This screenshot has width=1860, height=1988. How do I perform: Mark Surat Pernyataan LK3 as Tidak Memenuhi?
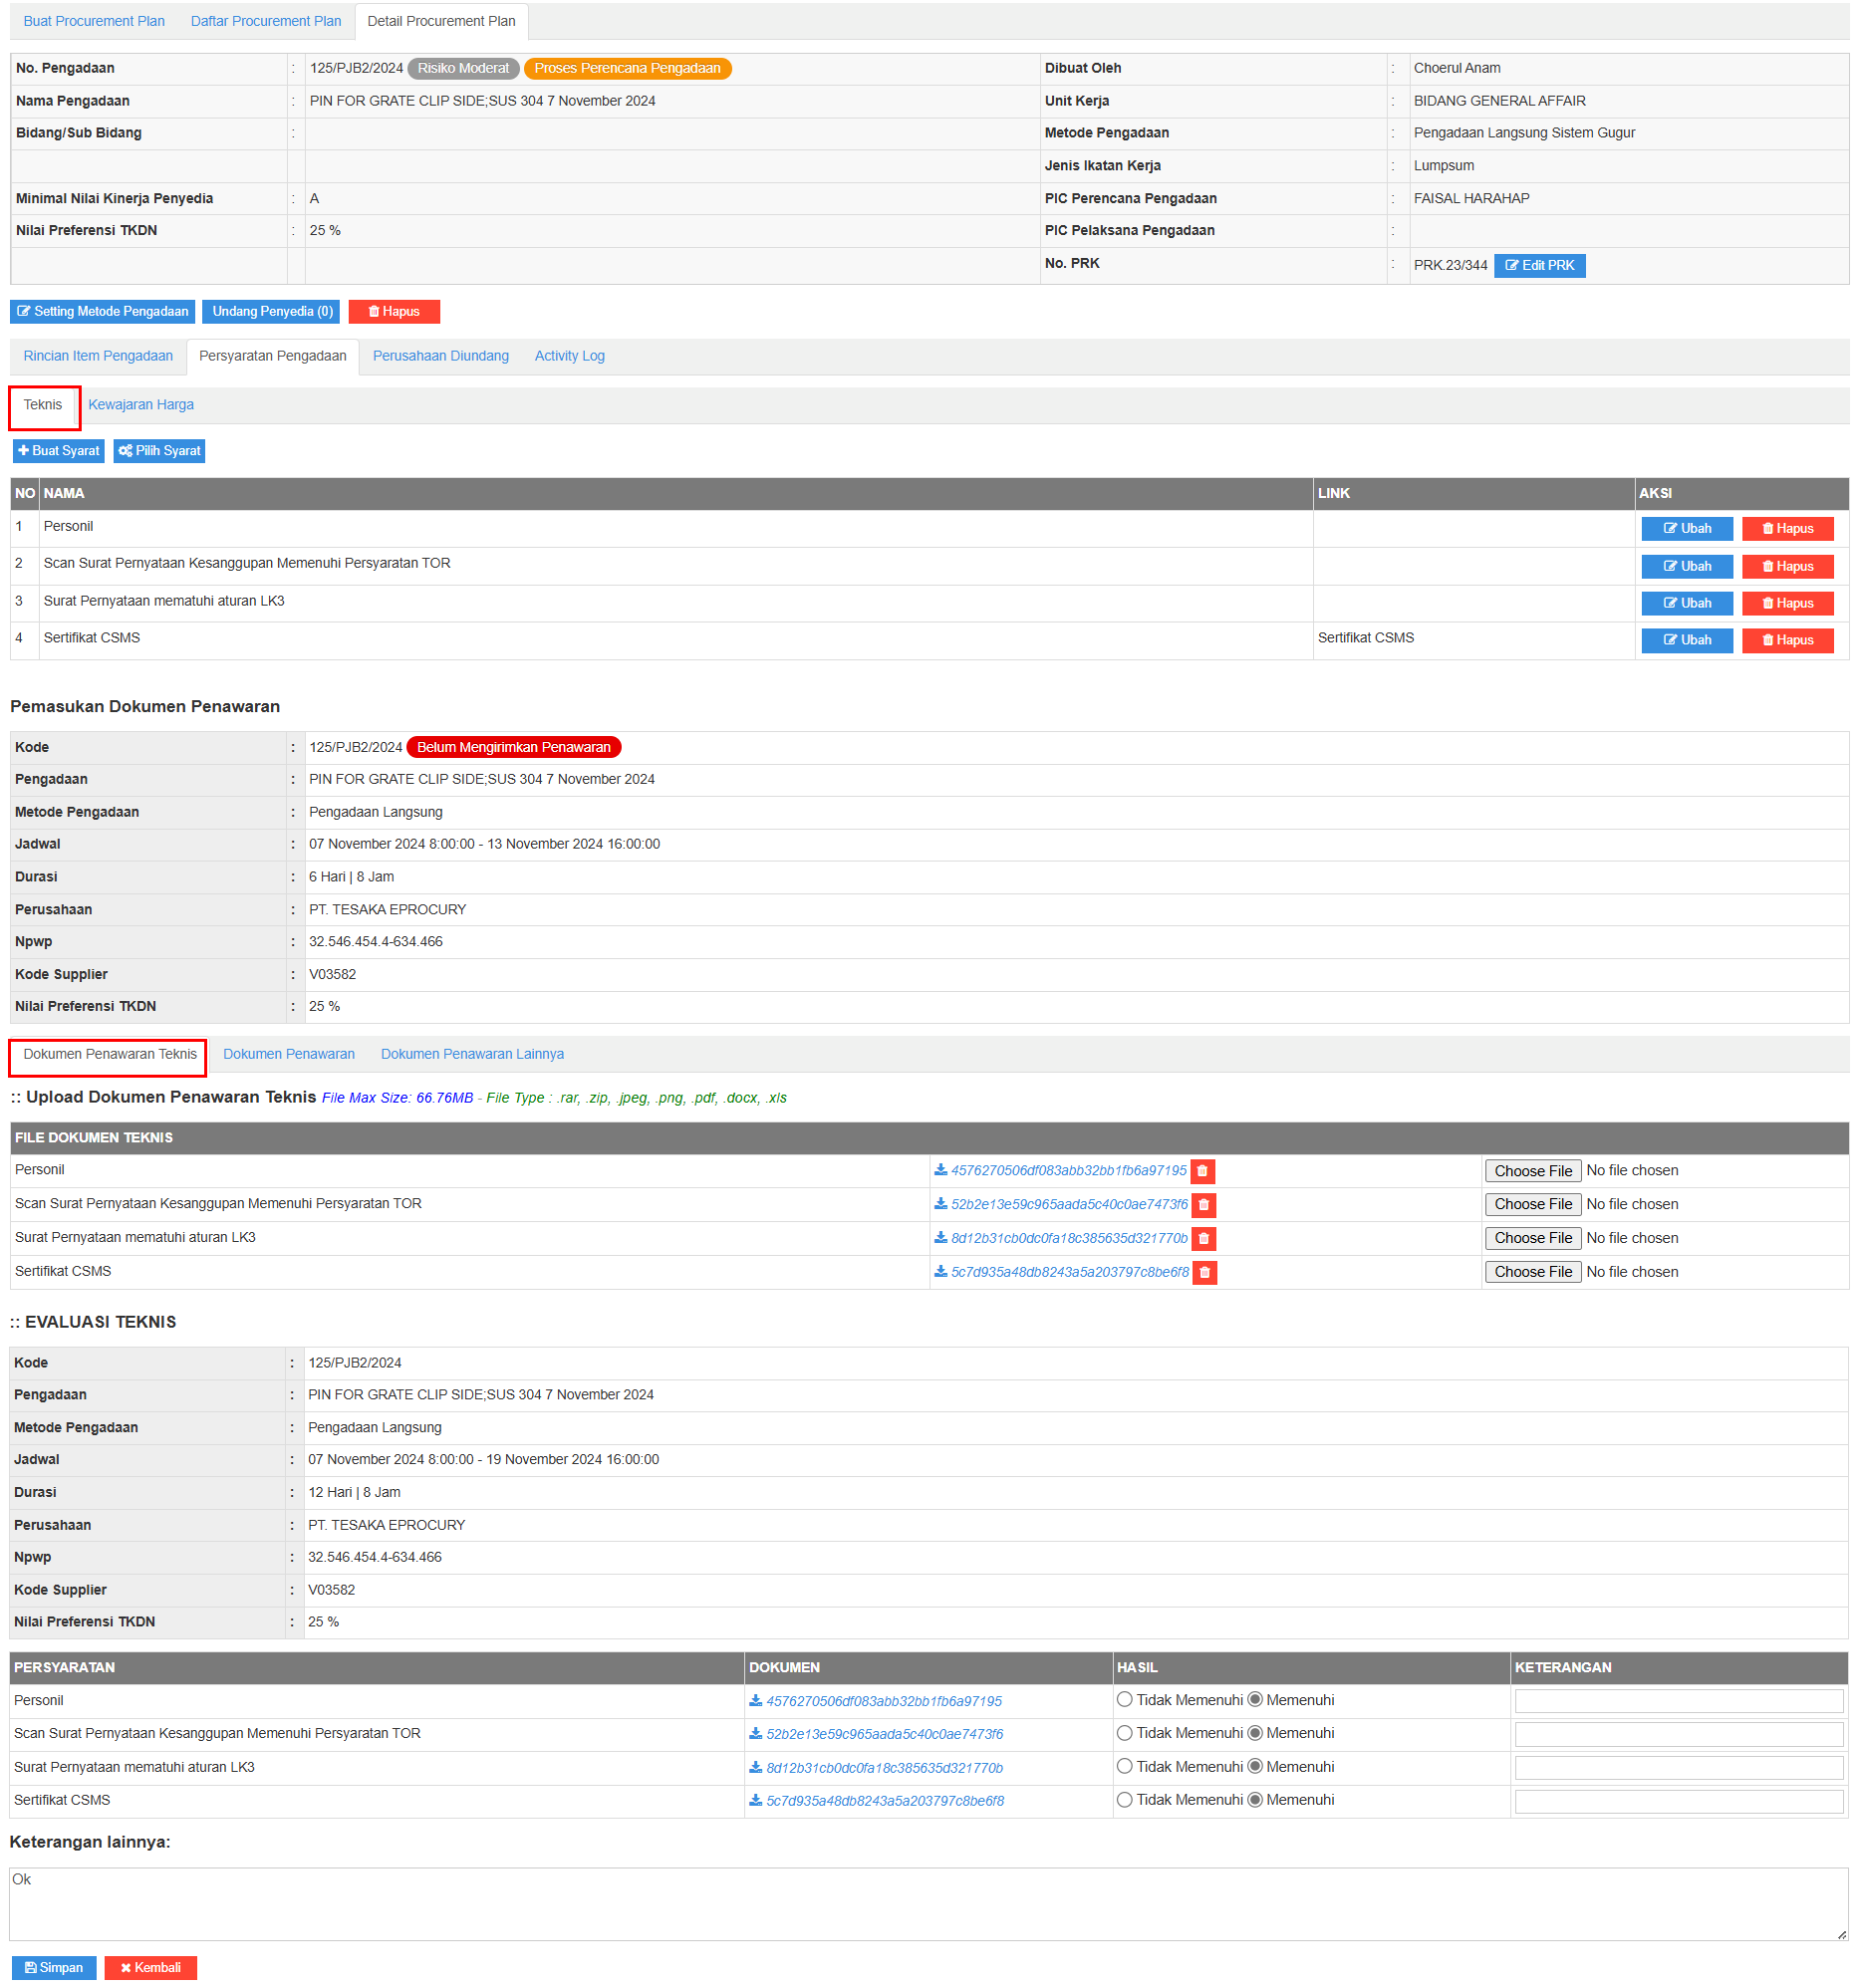pyautogui.click(x=1124, y=1767)
